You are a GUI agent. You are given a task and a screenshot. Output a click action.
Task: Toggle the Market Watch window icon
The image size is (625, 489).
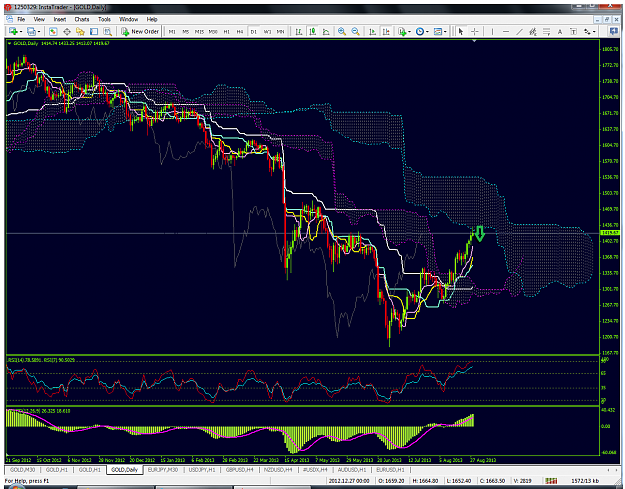tap(53, 31)
